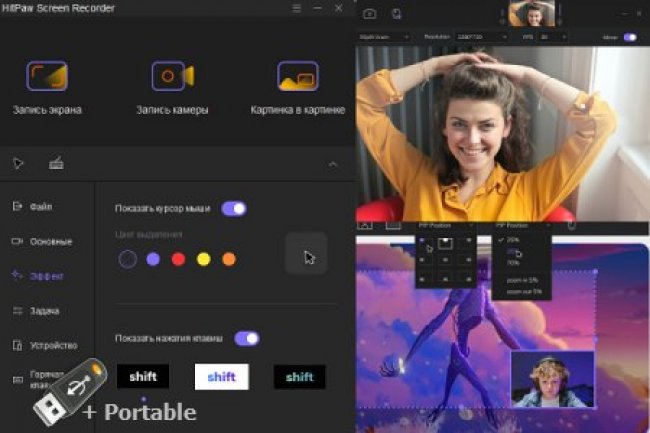The image size is (650, 433).
Task: Toggle the Mirror switch in webcam window
Action: (x=630, y=37)
